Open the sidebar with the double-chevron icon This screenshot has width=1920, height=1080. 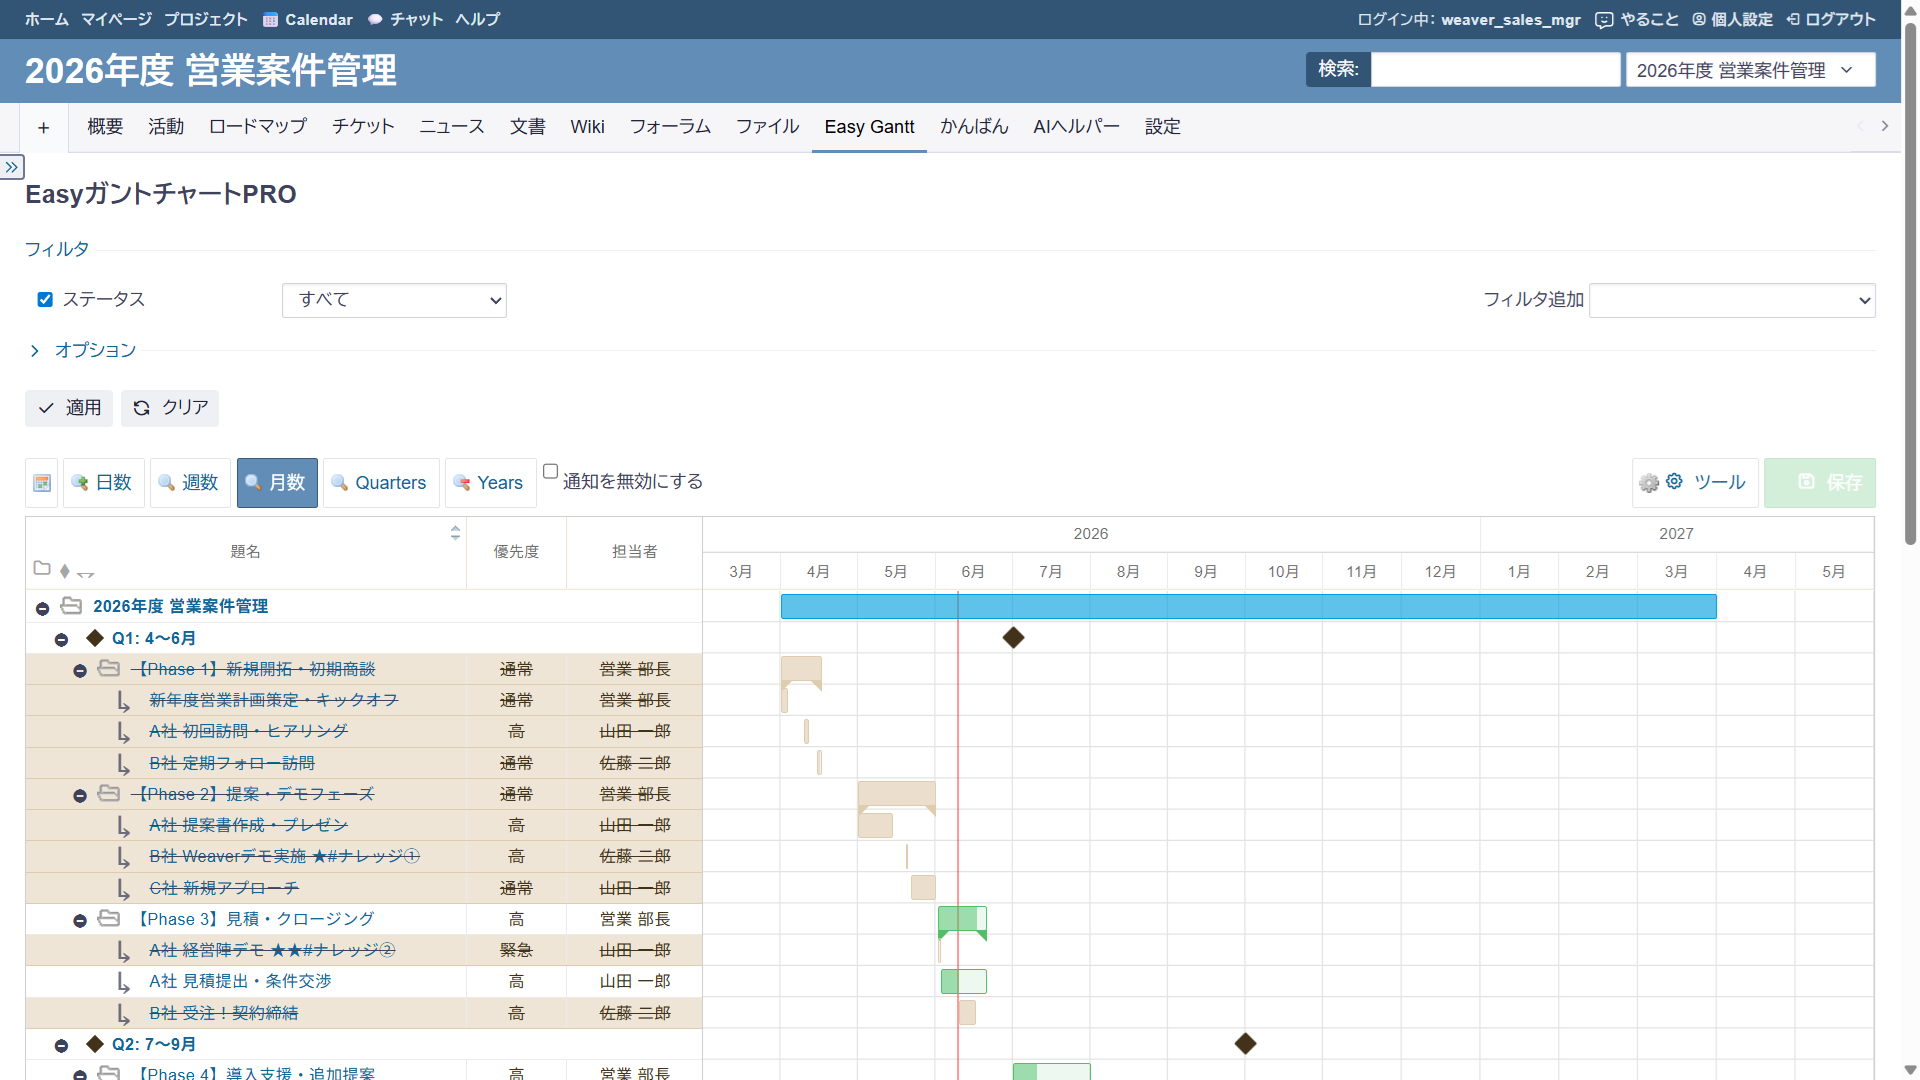[12, 167]
